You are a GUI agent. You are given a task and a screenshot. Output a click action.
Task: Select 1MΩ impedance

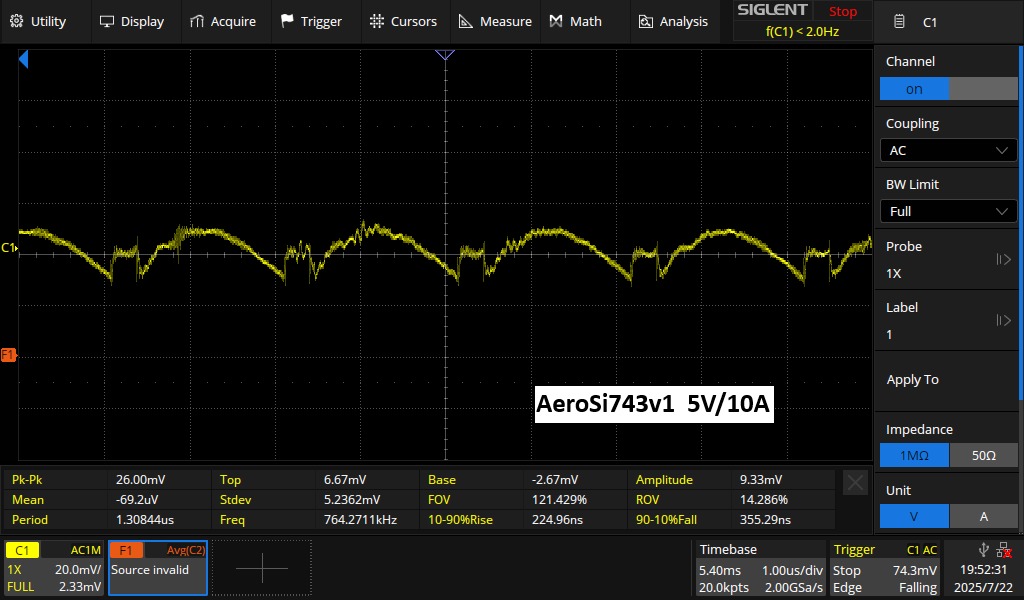point(914,455)
